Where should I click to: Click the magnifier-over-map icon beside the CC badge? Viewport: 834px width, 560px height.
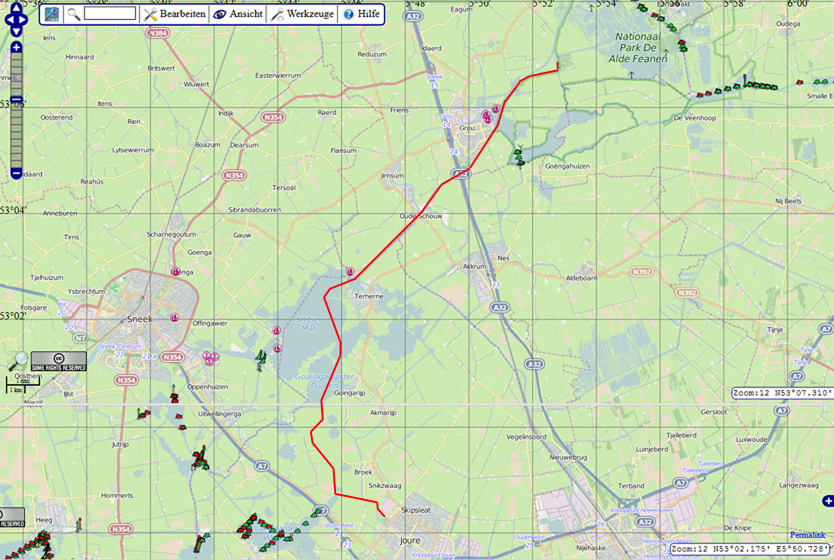(x=18, y=362)
